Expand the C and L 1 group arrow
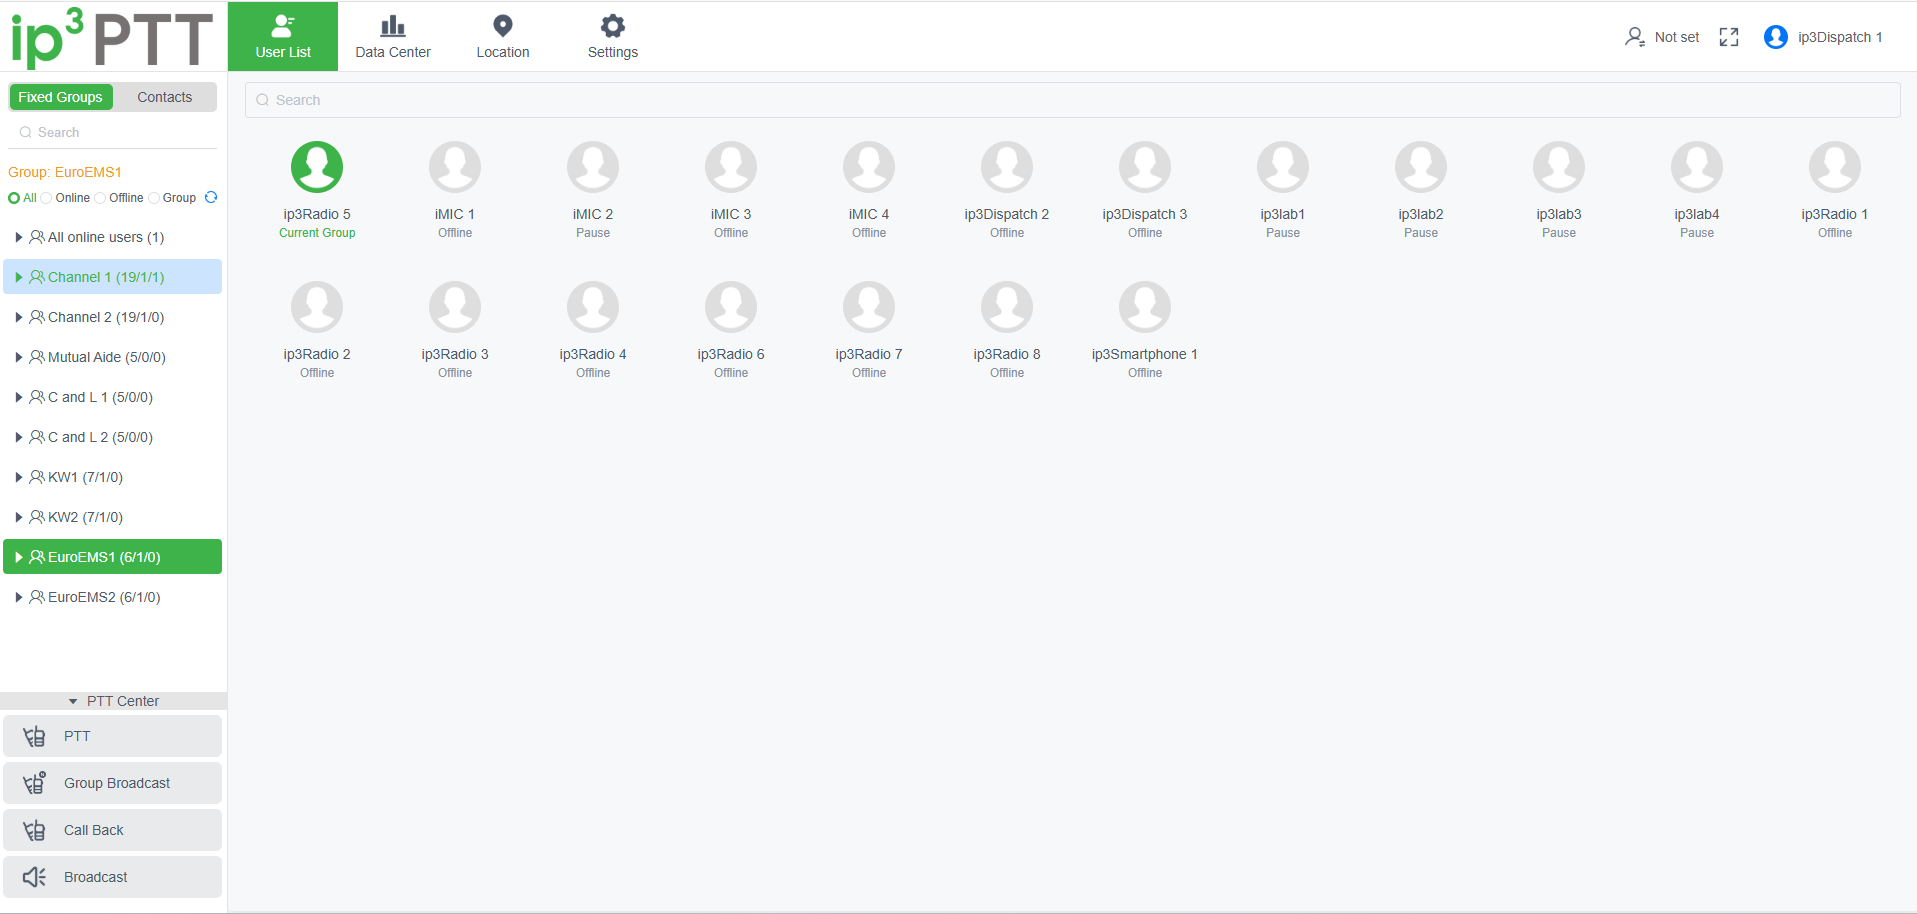Image resolution: width=1917 pixels, height=914 pixels. (19, 397)
